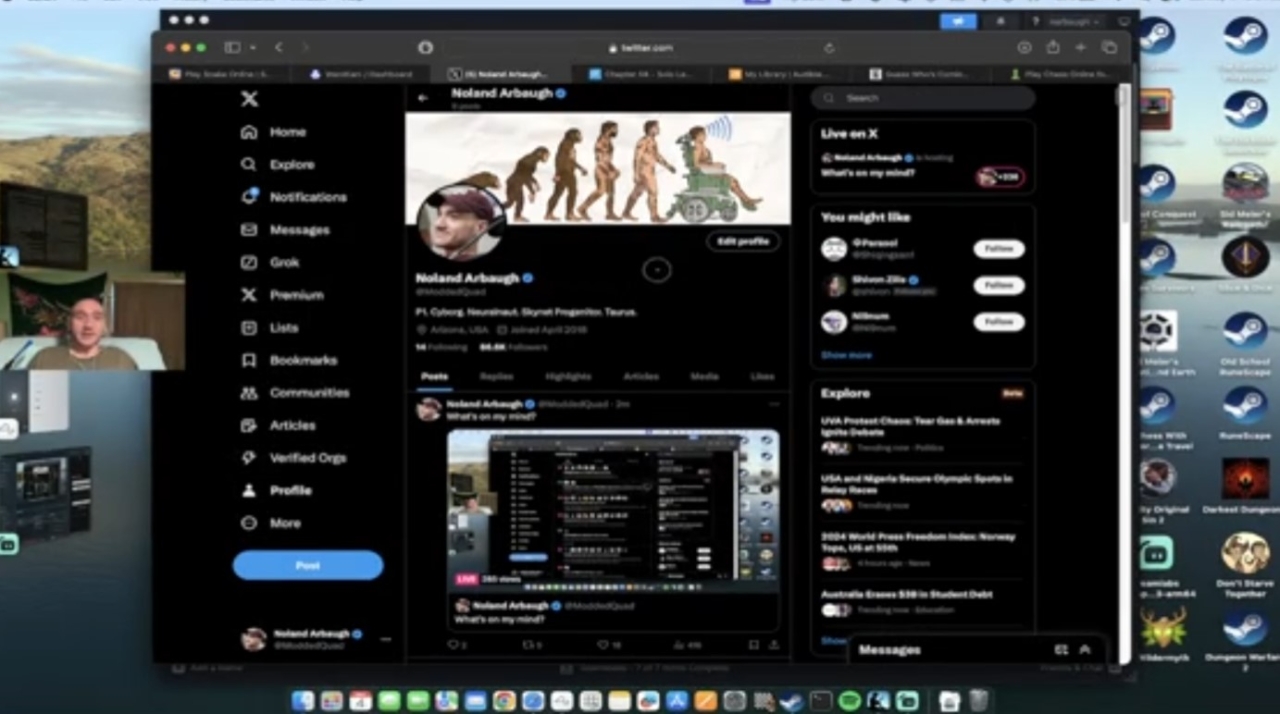Reload the page in Safari
This screenshot has width=1280, height=714.
(829, 47)
